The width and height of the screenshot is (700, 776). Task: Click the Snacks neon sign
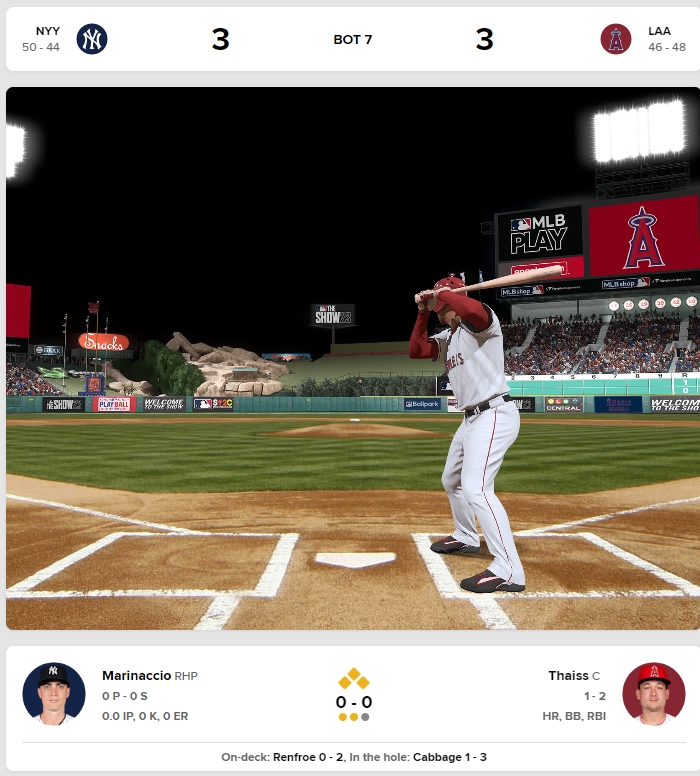103,342
